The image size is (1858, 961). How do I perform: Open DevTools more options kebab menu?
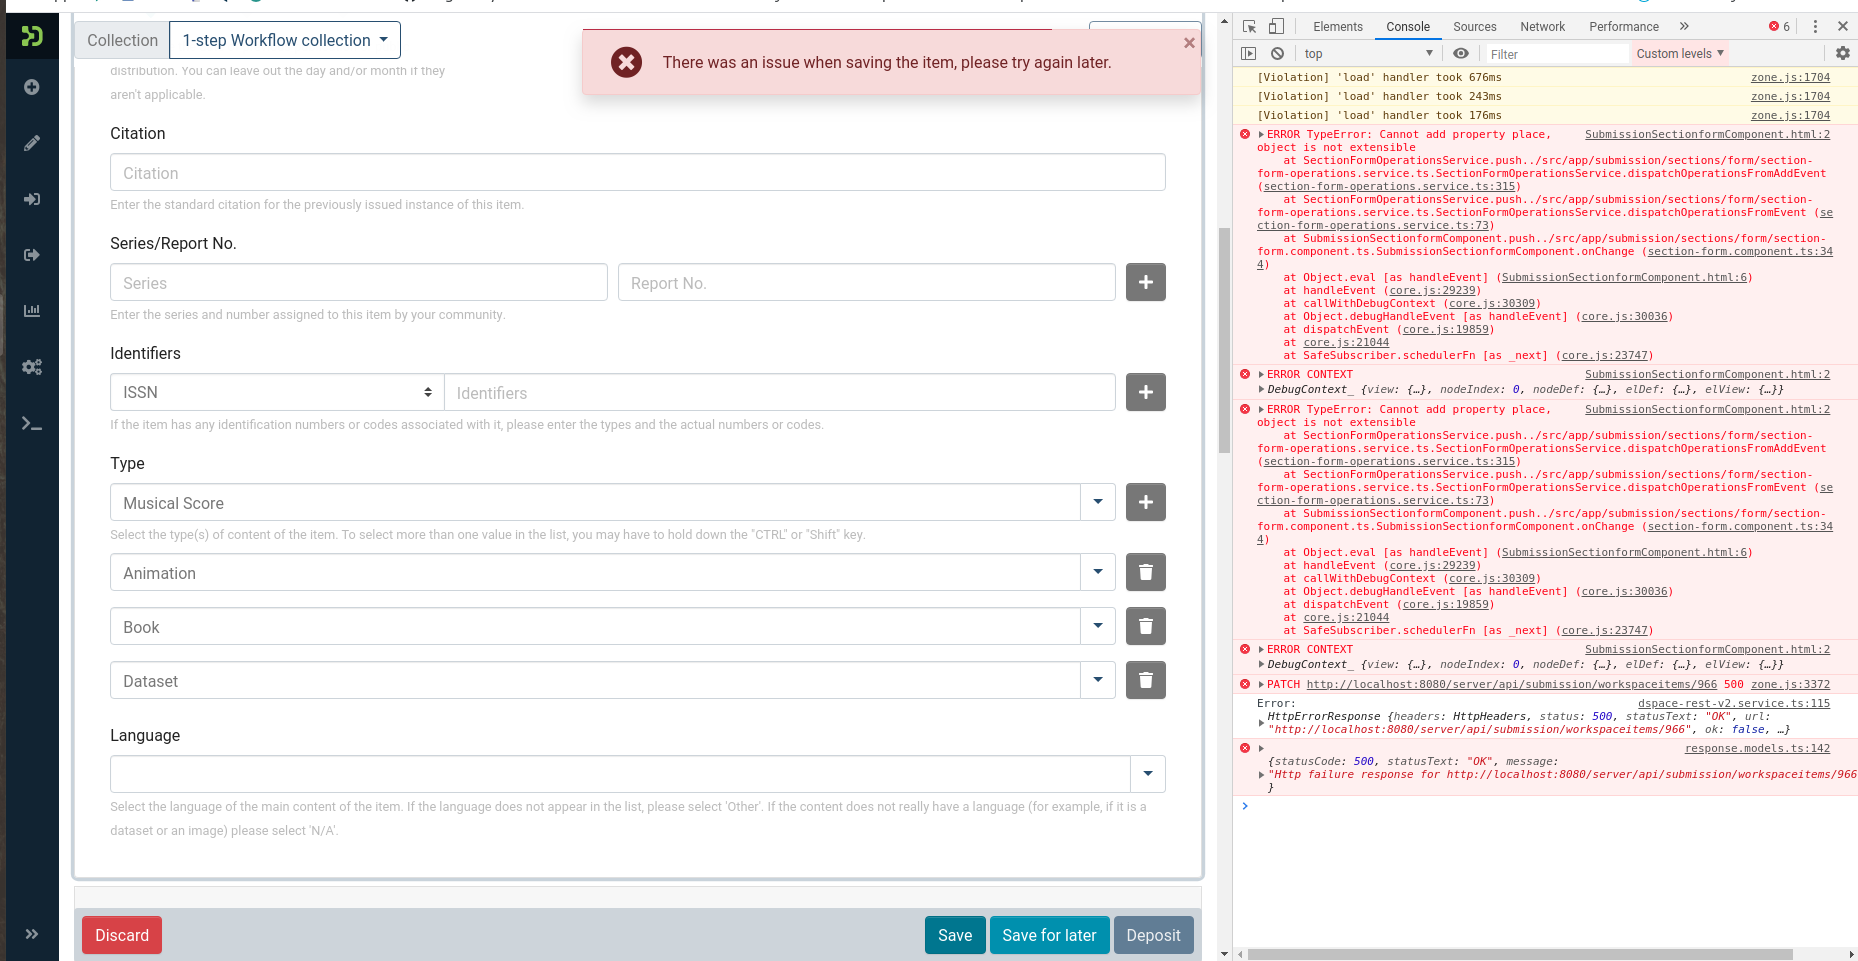(1815, 27)
